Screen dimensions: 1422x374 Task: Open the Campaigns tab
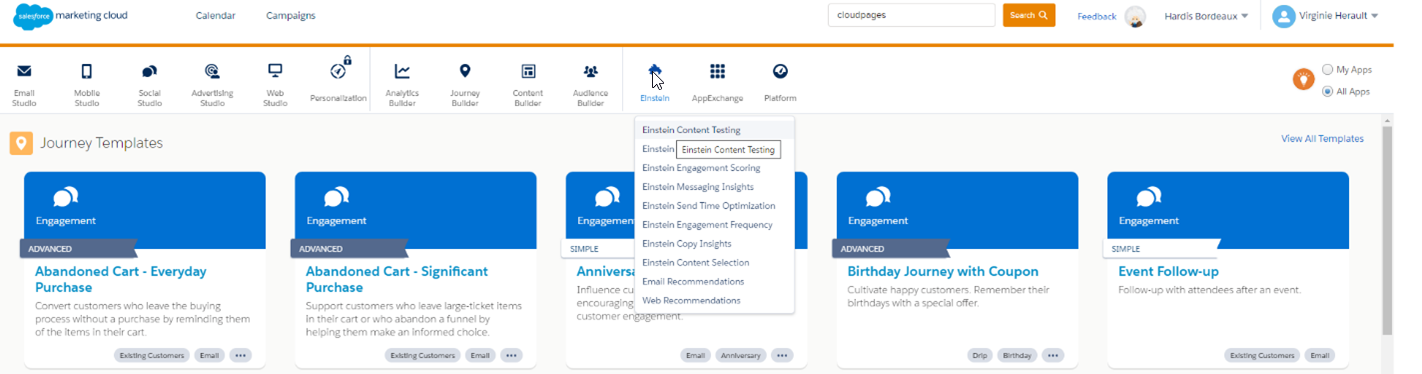click(291, 16)
